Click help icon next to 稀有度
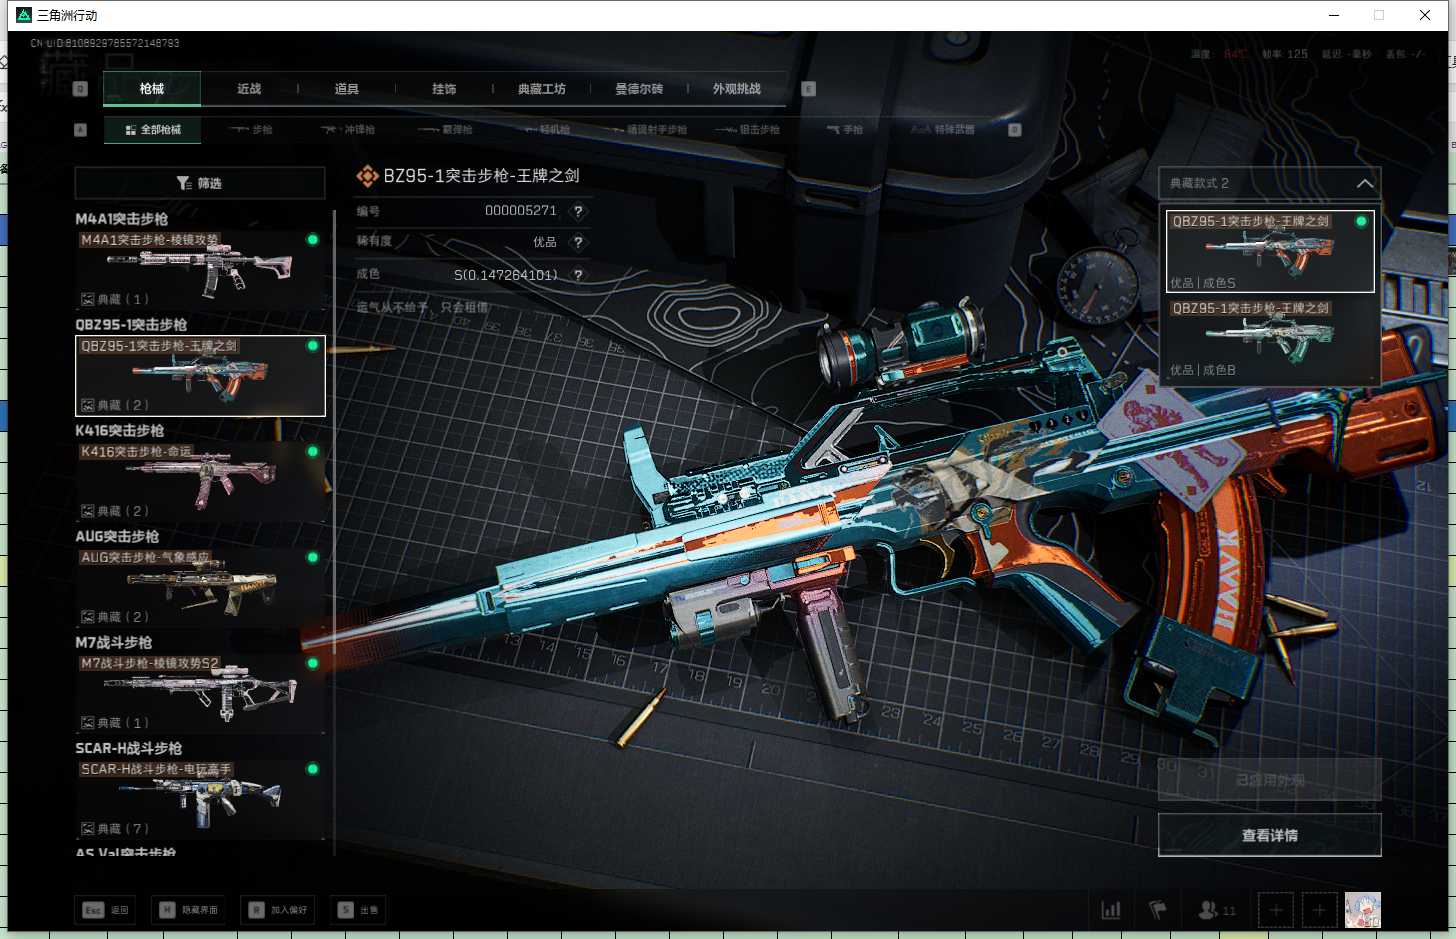Screen dimensions: 1456x939 tap(578, 242)
